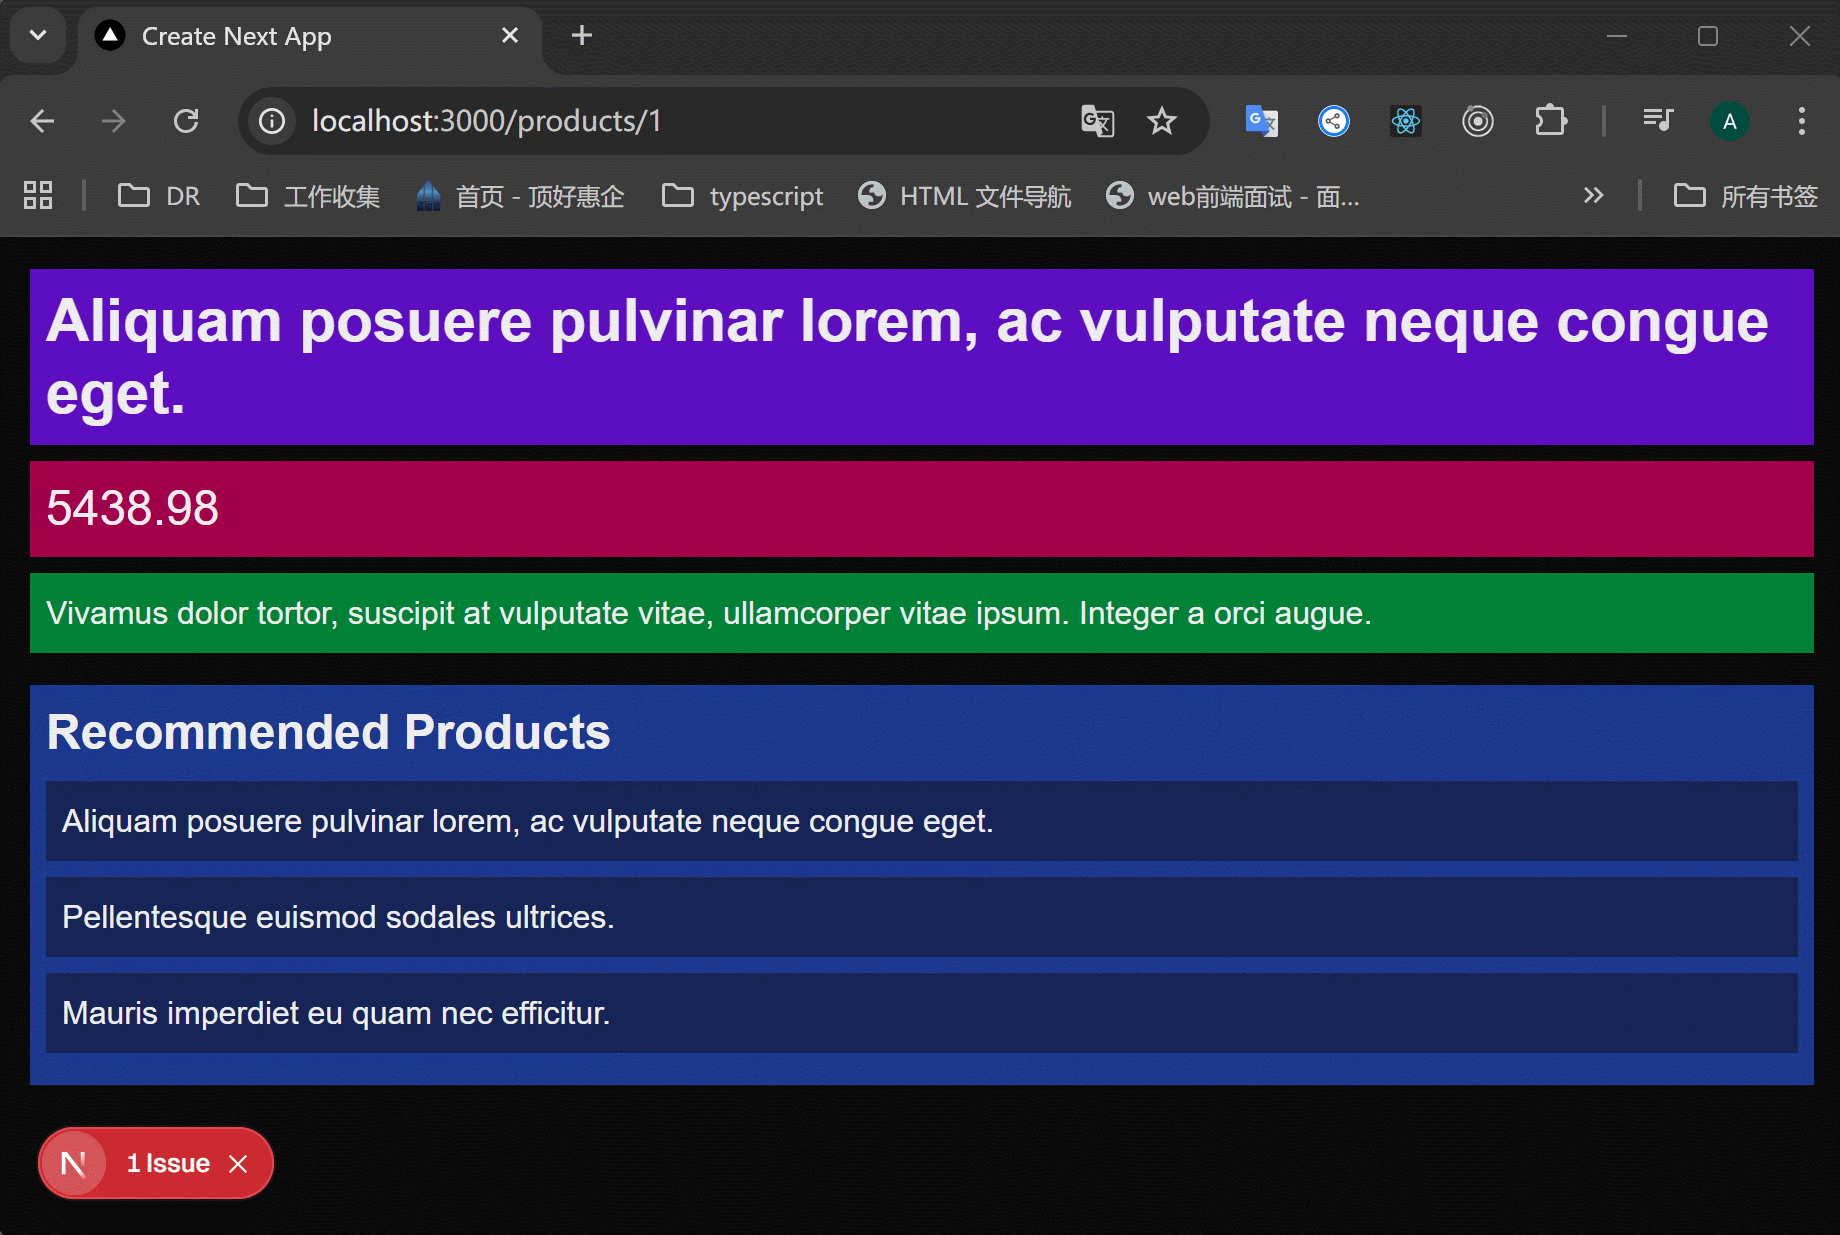Image resolution: width=1840 pixels, height=1235 pixels.
Task: Open the typescript bookmark folder
Action: [743, 196]
